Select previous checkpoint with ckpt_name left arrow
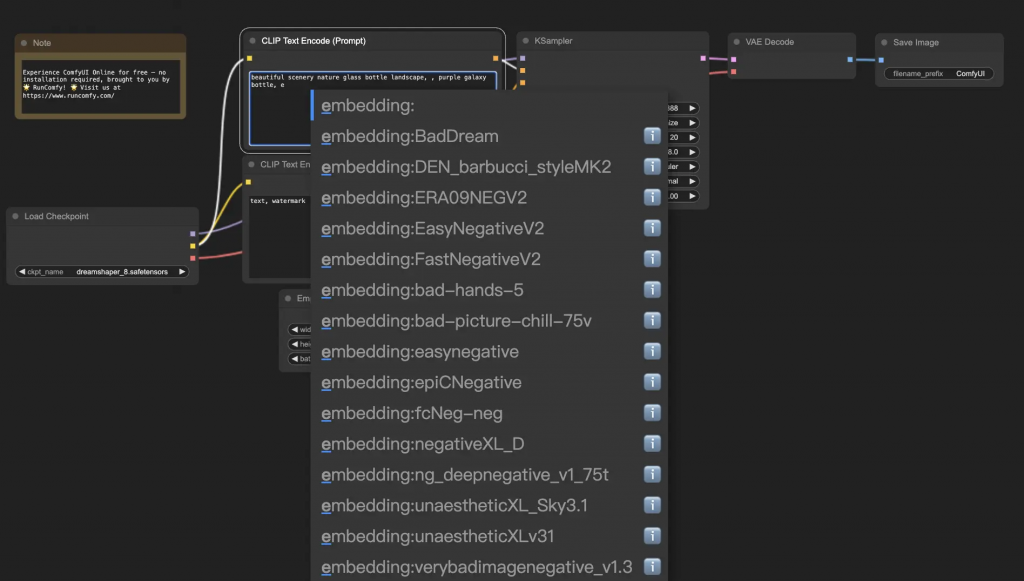This screenshot has height=581, width=1024. tap(22, 272)
